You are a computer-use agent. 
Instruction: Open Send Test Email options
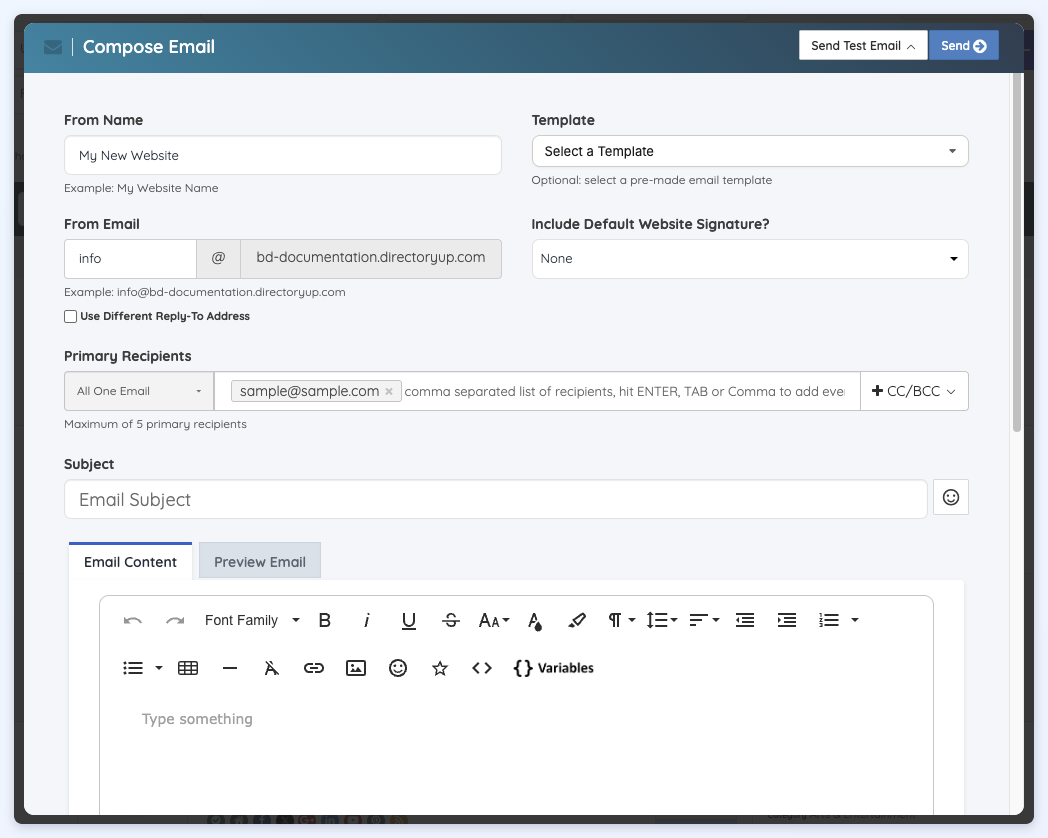coord(863,45)
